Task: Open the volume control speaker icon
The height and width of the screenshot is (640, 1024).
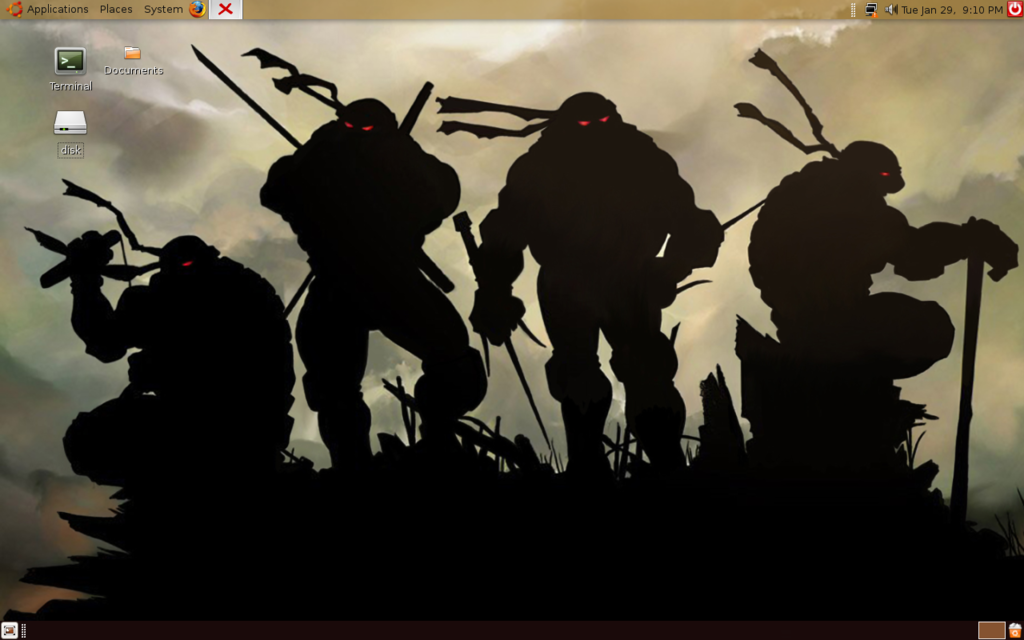Action: click(x=891, y=9)
